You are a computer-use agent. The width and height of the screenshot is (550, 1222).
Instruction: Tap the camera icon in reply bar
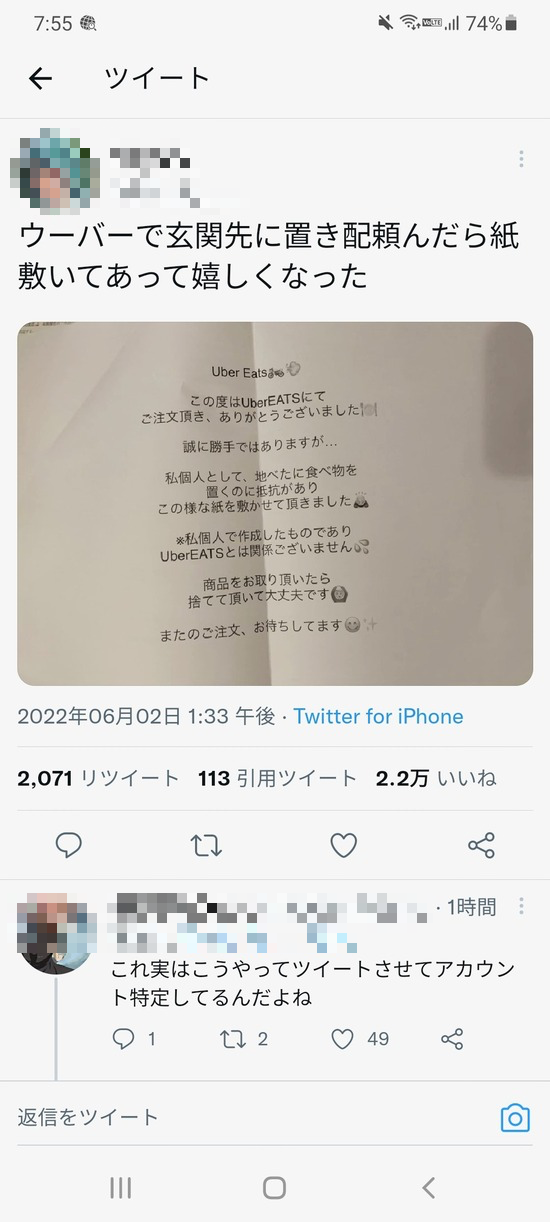pyautogui.click(x=514, y=1117)
